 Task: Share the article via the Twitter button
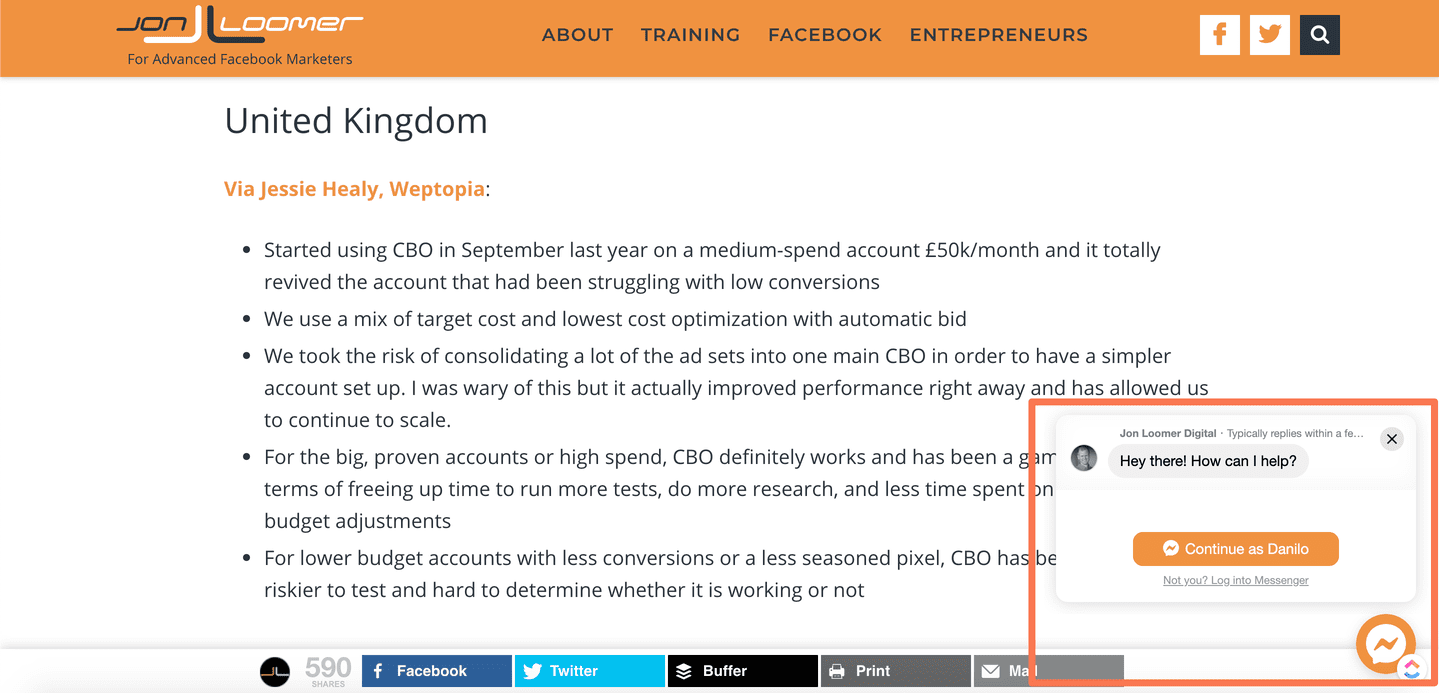590,671
